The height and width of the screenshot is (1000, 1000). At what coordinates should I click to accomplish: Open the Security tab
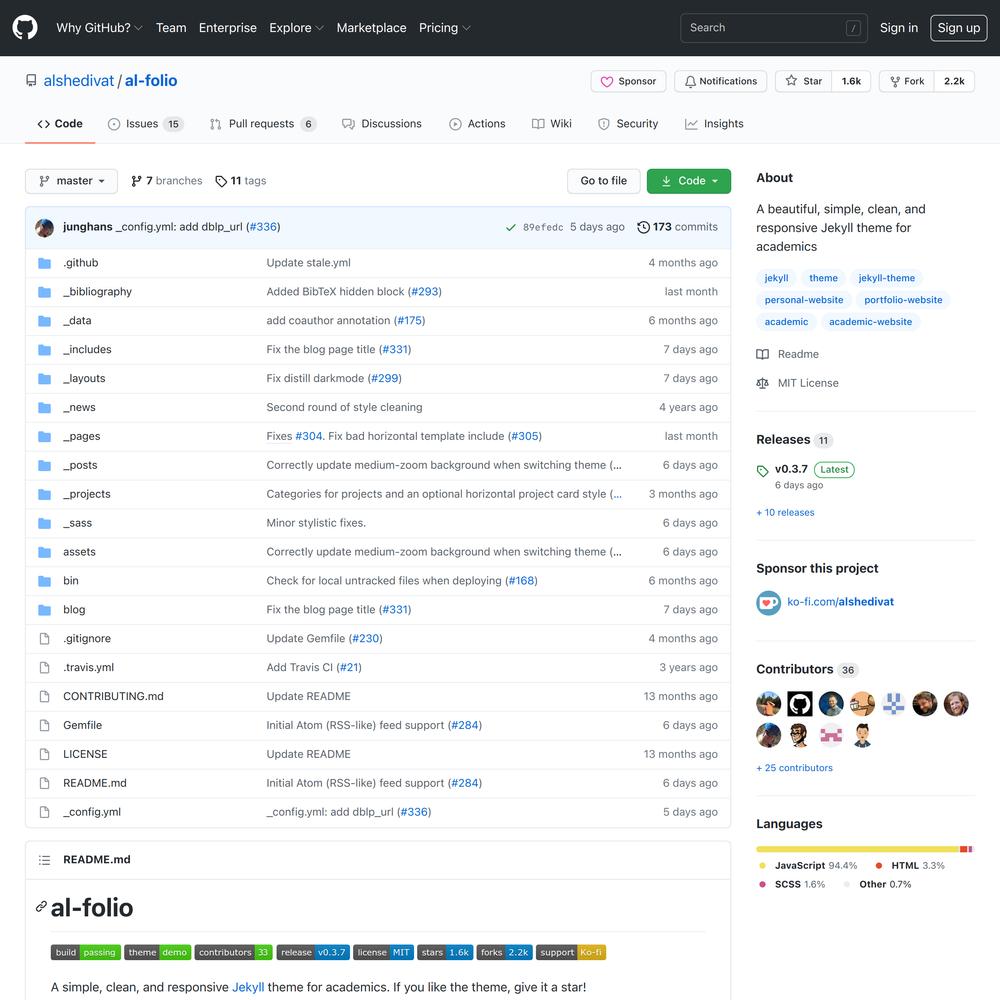click(628, 124)
